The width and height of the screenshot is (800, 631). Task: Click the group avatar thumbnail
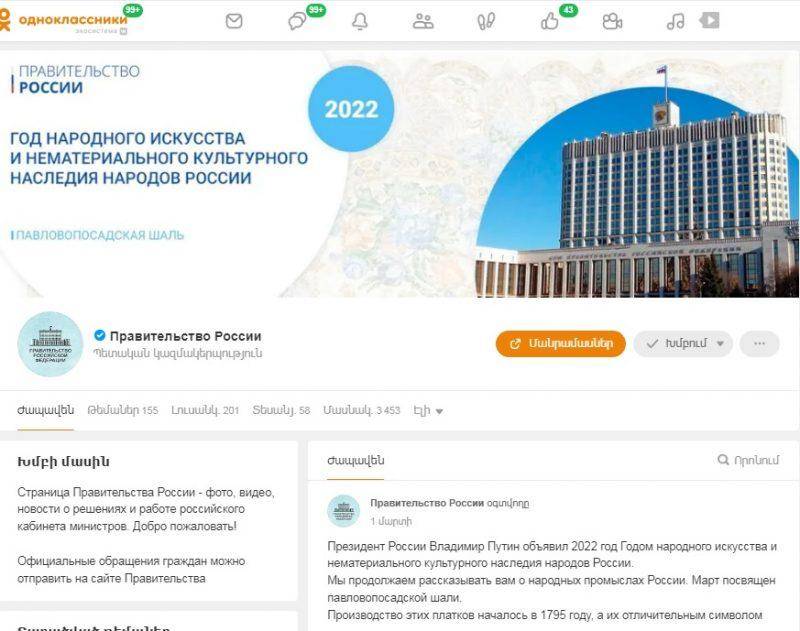tap(50, 344)
